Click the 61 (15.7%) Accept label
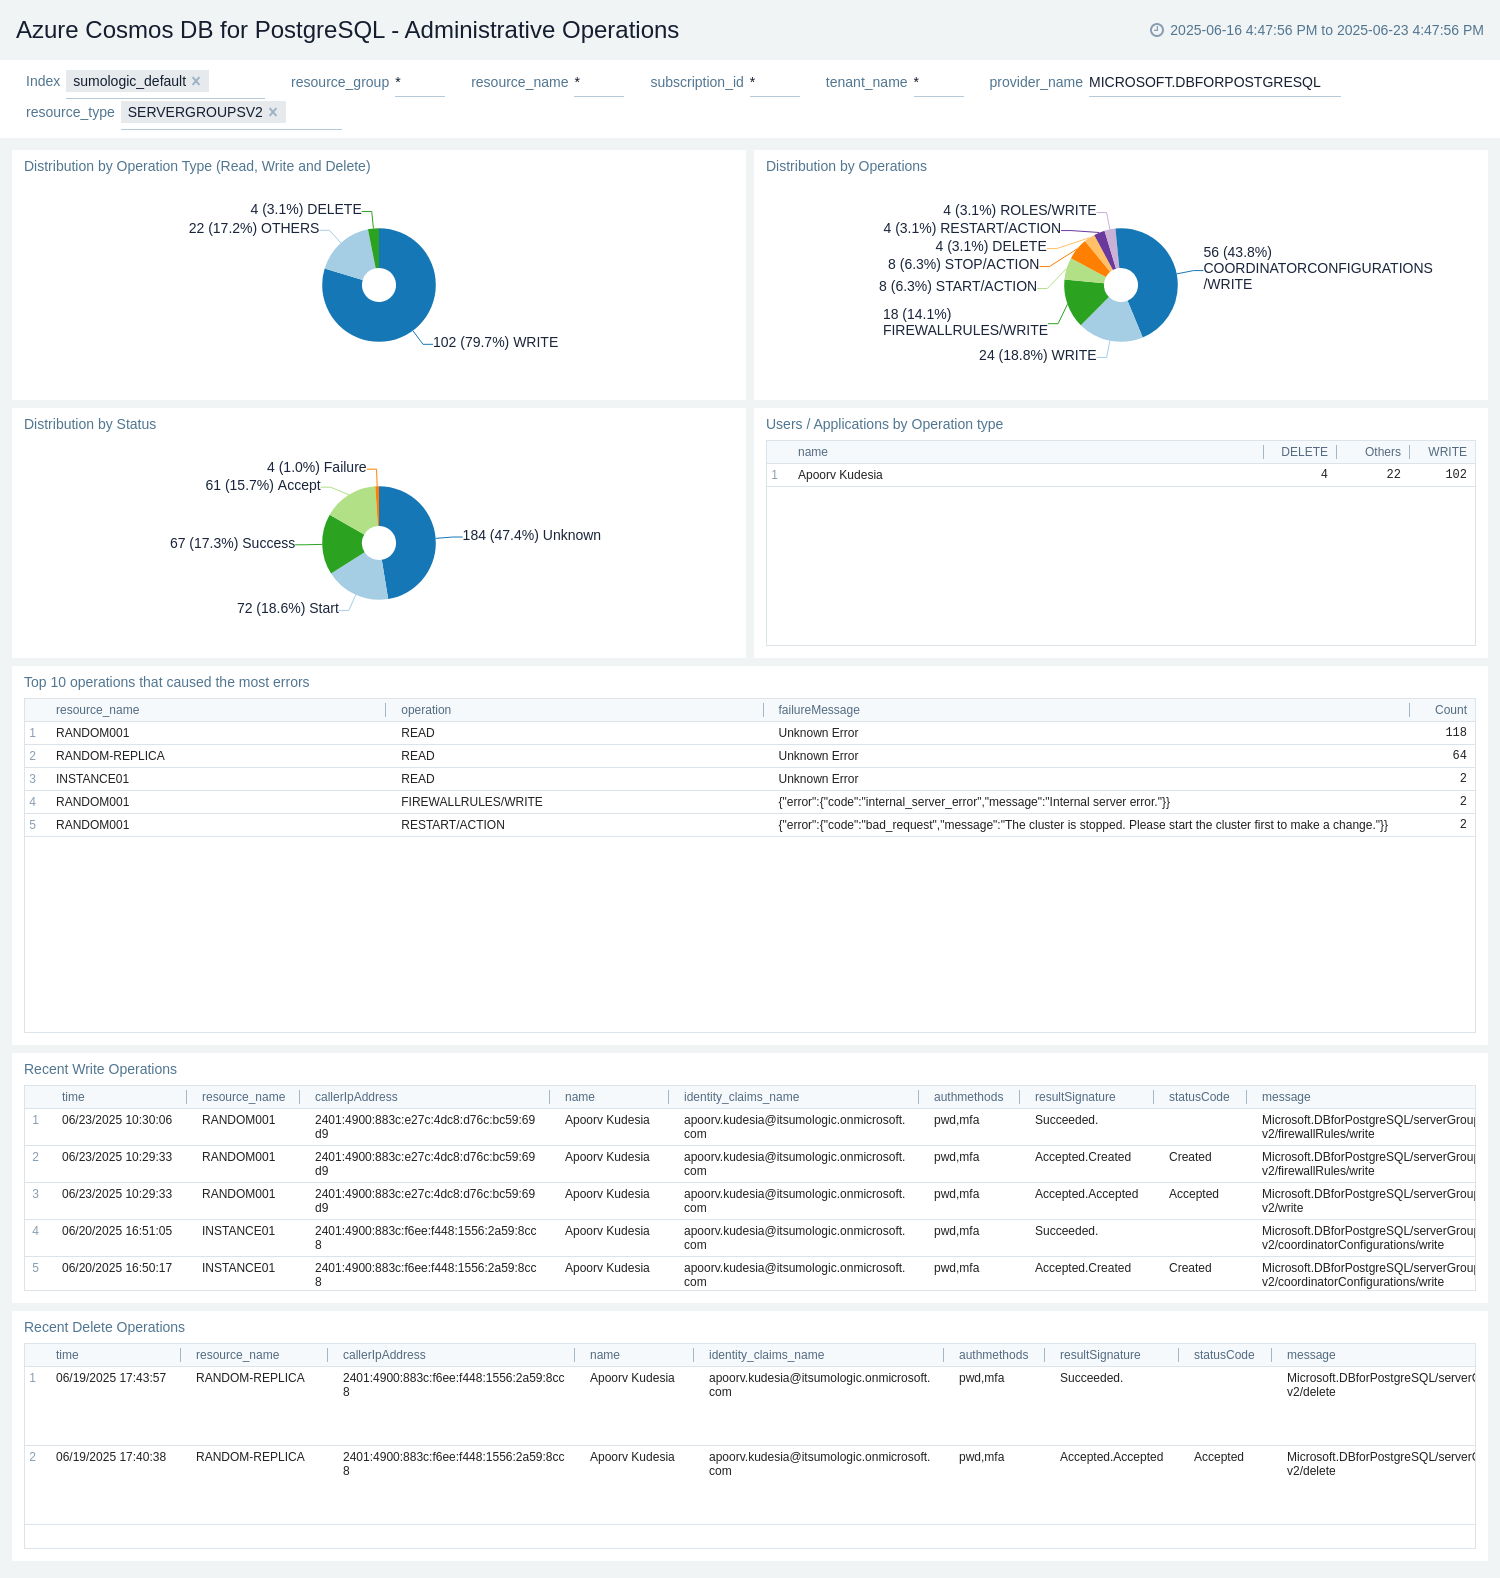The height and width of the screenshot is (1578, 1500). click(263, 485)
